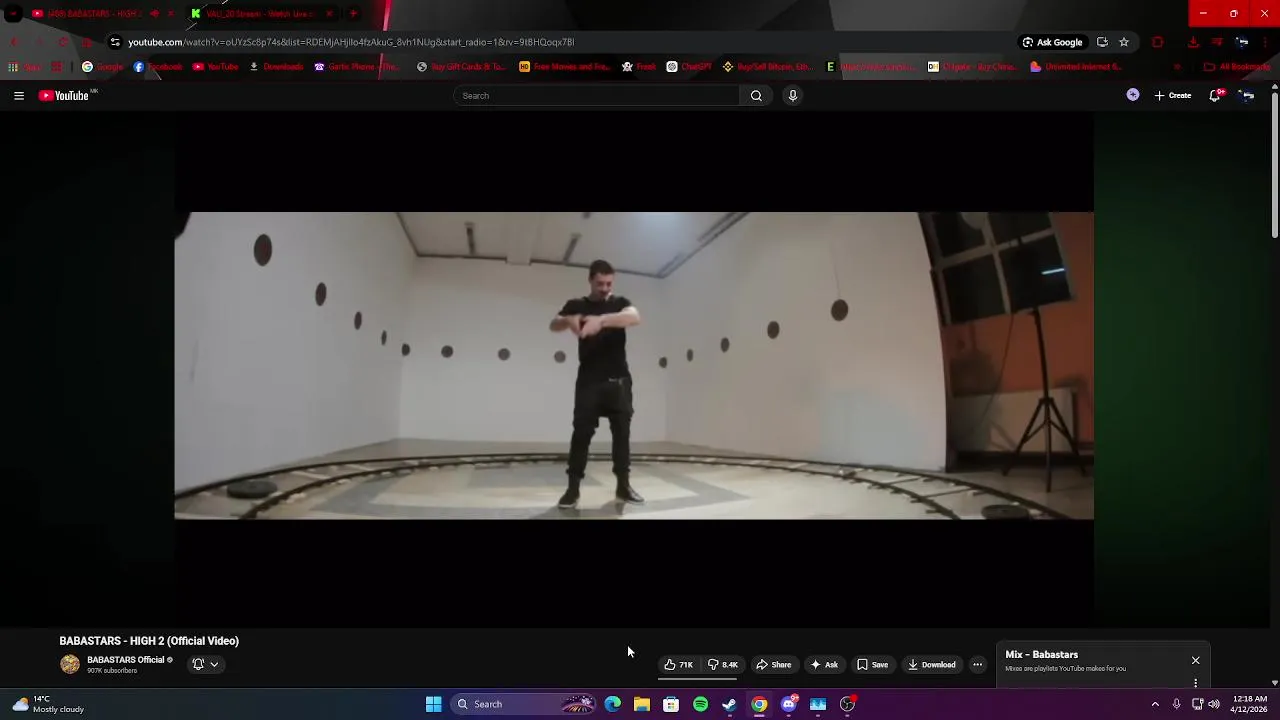Focus the YouTube search box
The width and height of the screenshot is (1280, 720).
(597, 96)
